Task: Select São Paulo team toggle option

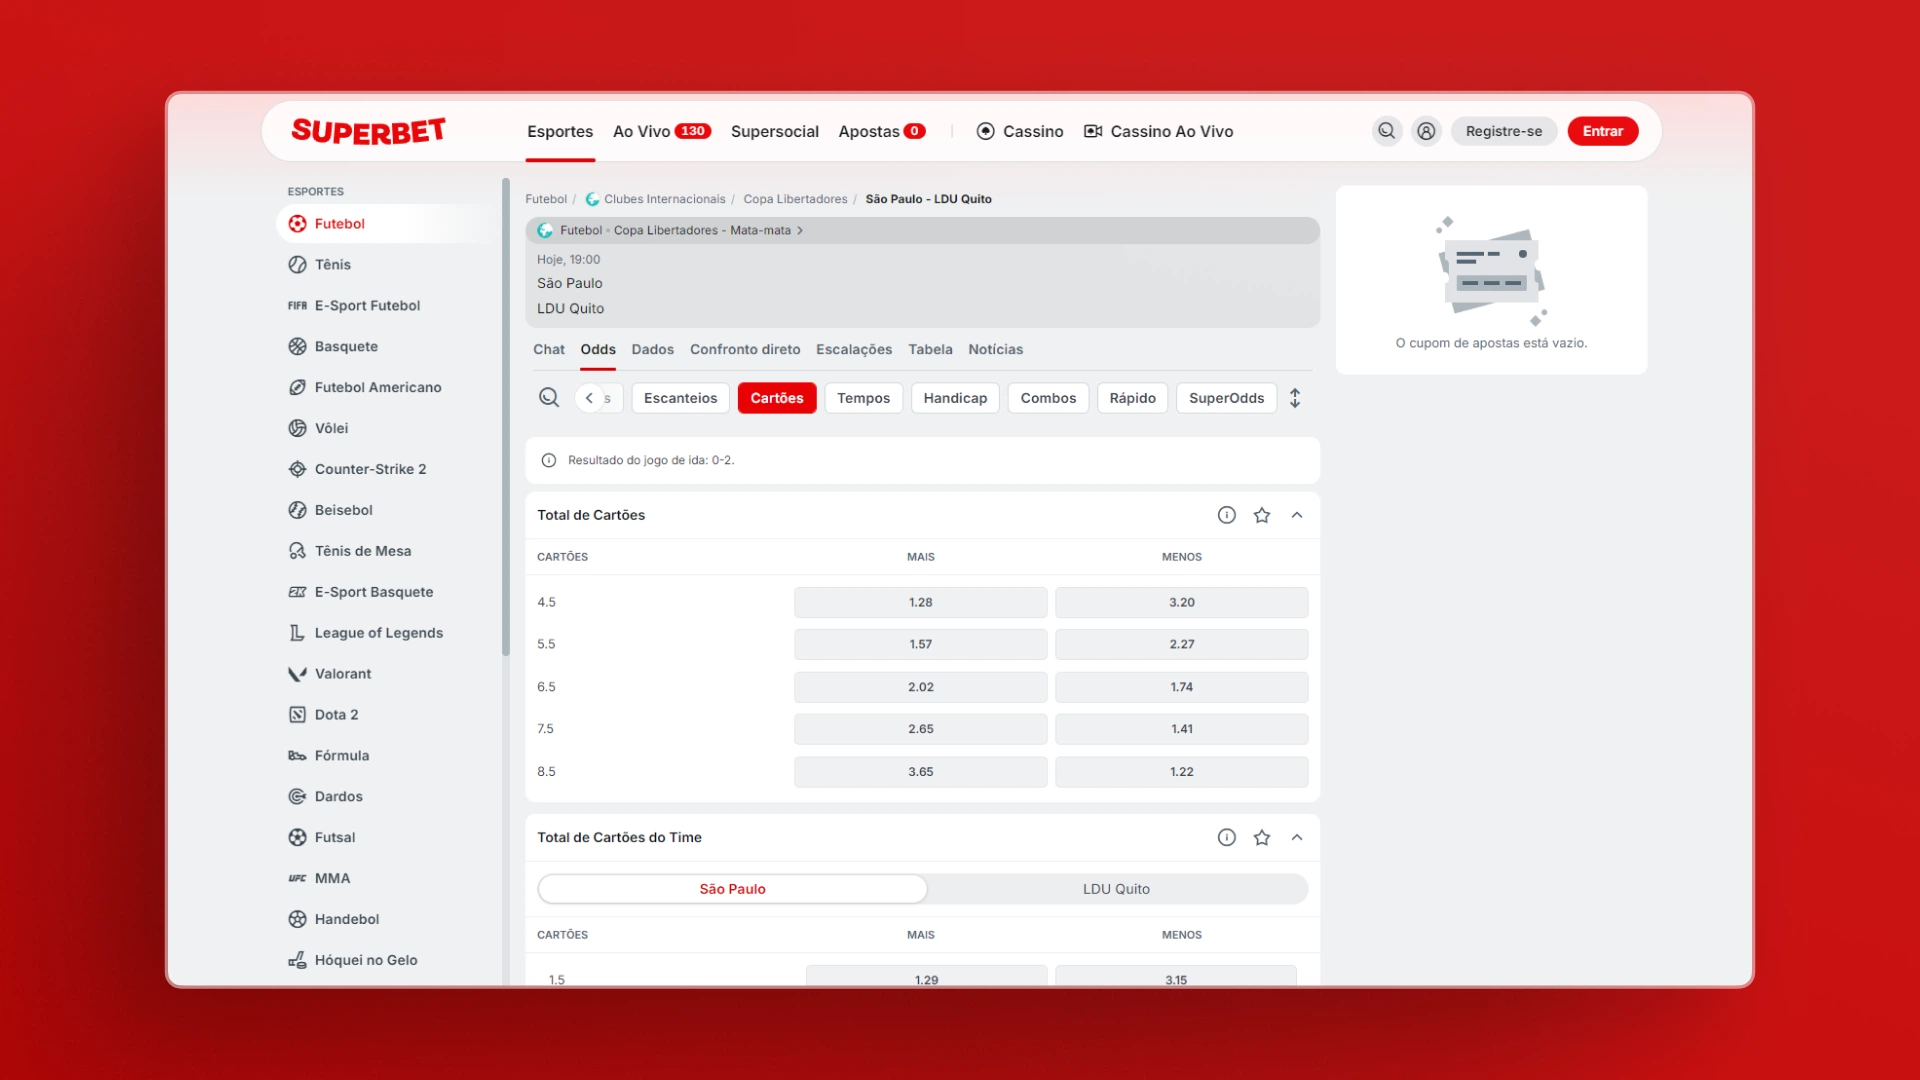Action: [732, 889]
